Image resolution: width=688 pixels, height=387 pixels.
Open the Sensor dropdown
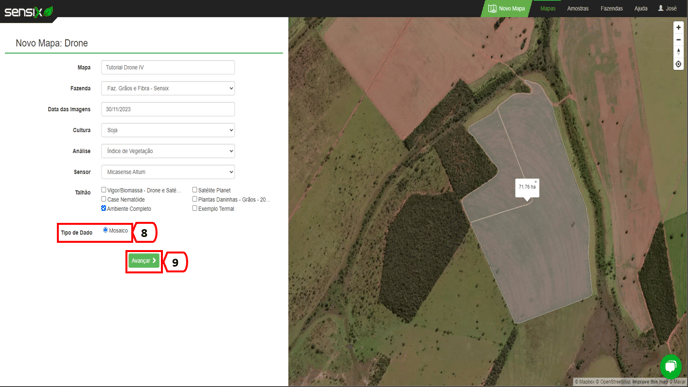point(168,172)
